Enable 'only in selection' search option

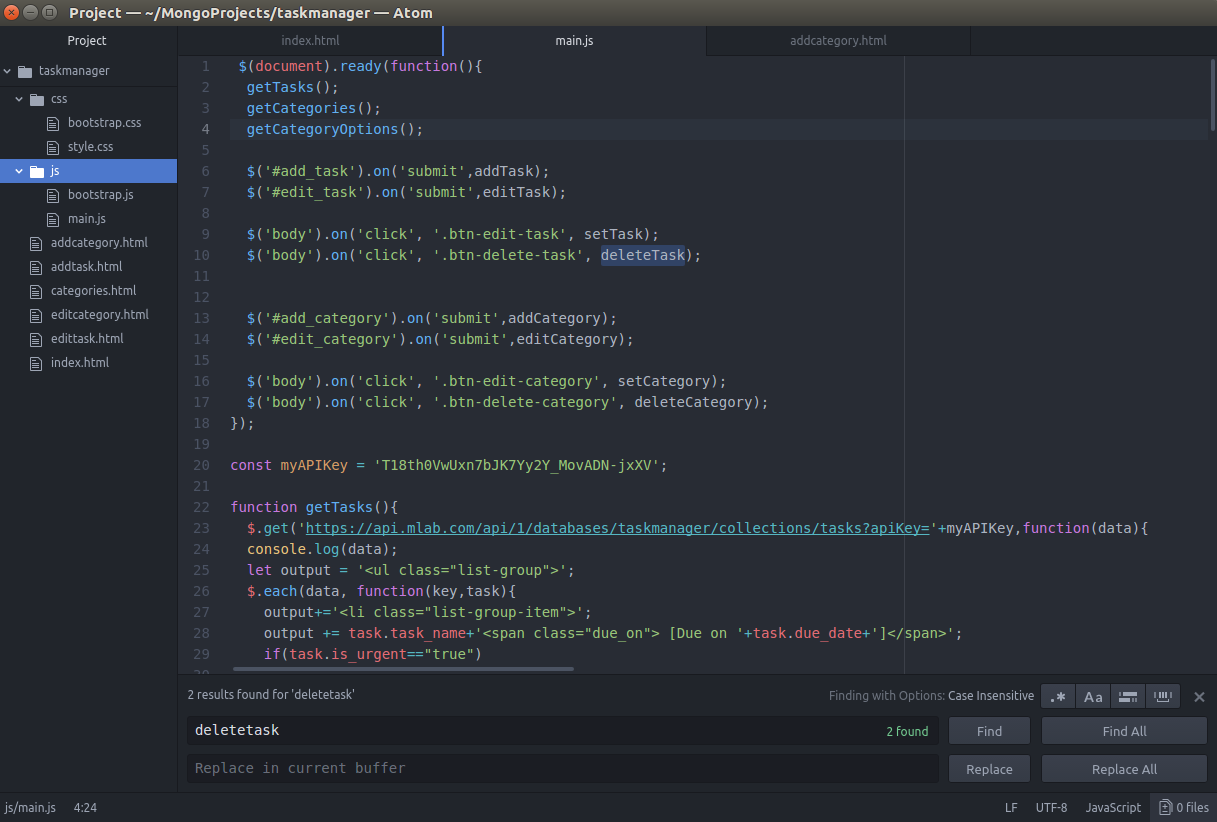1128,696
